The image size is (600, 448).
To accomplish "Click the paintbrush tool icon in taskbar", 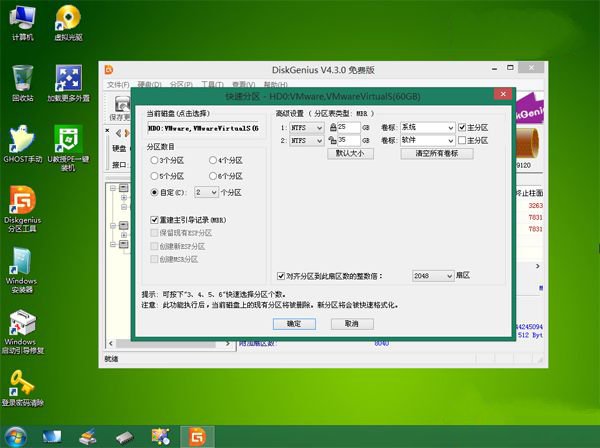I will pyautogui.click(x=88, y=437).
